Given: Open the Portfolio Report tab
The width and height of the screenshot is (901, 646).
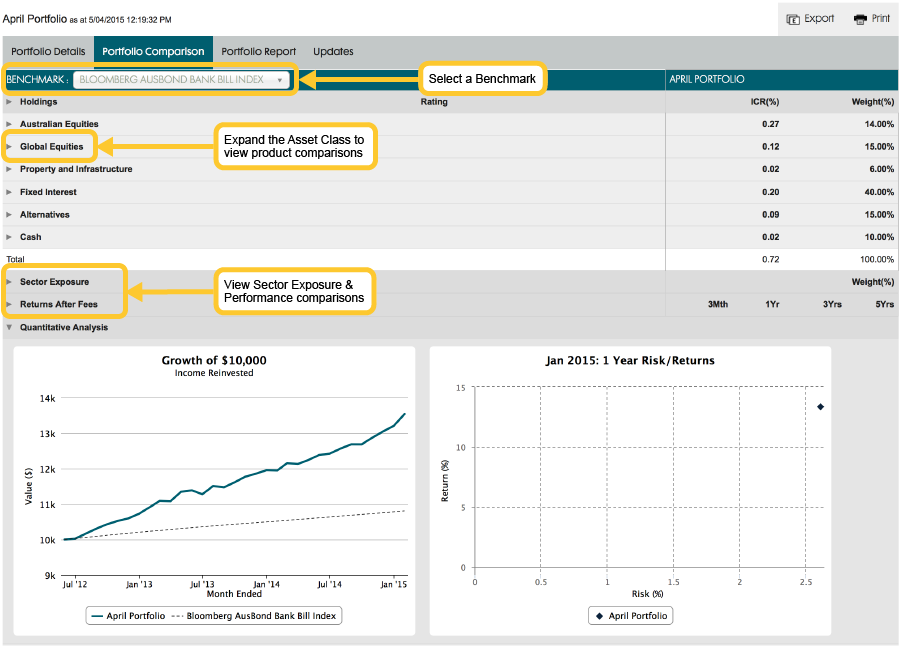Looking at the screenshot, I should pos(258,51).
